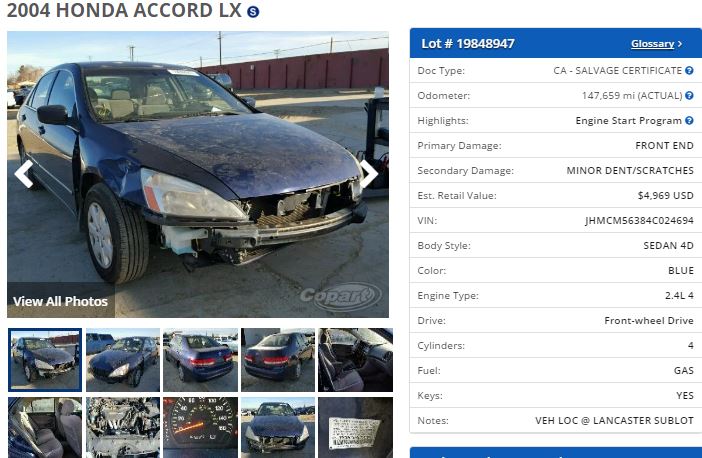Click help icon beside Engine Start Program
Viewport: 702px width, 458px height.
[689, 120]
